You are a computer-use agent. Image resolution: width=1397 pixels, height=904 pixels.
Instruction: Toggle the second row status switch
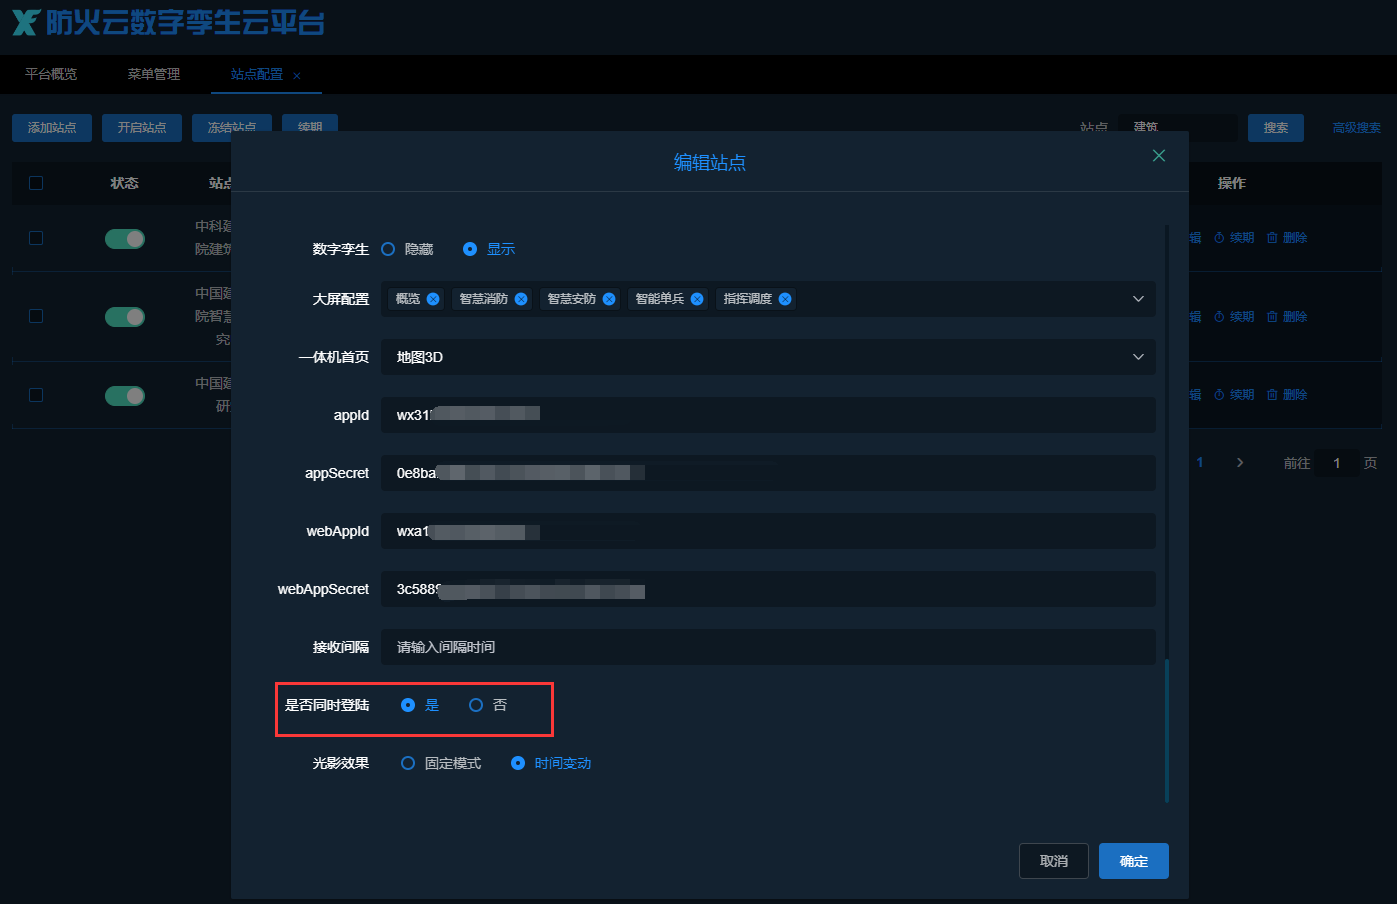pos(125,317)
